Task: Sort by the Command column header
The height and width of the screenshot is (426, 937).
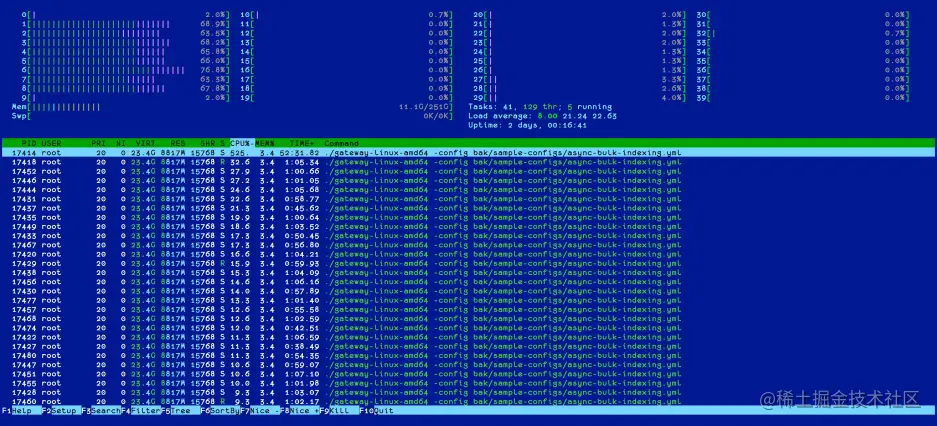Action: (341, 143)
